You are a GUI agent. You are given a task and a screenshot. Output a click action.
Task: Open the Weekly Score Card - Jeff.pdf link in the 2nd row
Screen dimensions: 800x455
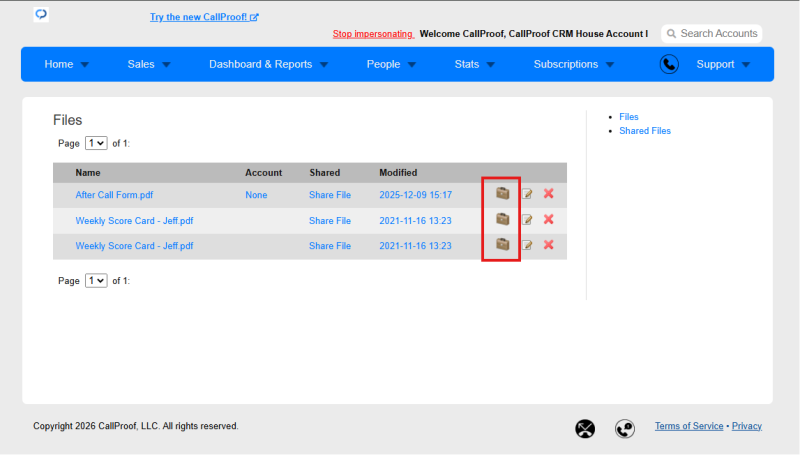click(x=134, y=221)
